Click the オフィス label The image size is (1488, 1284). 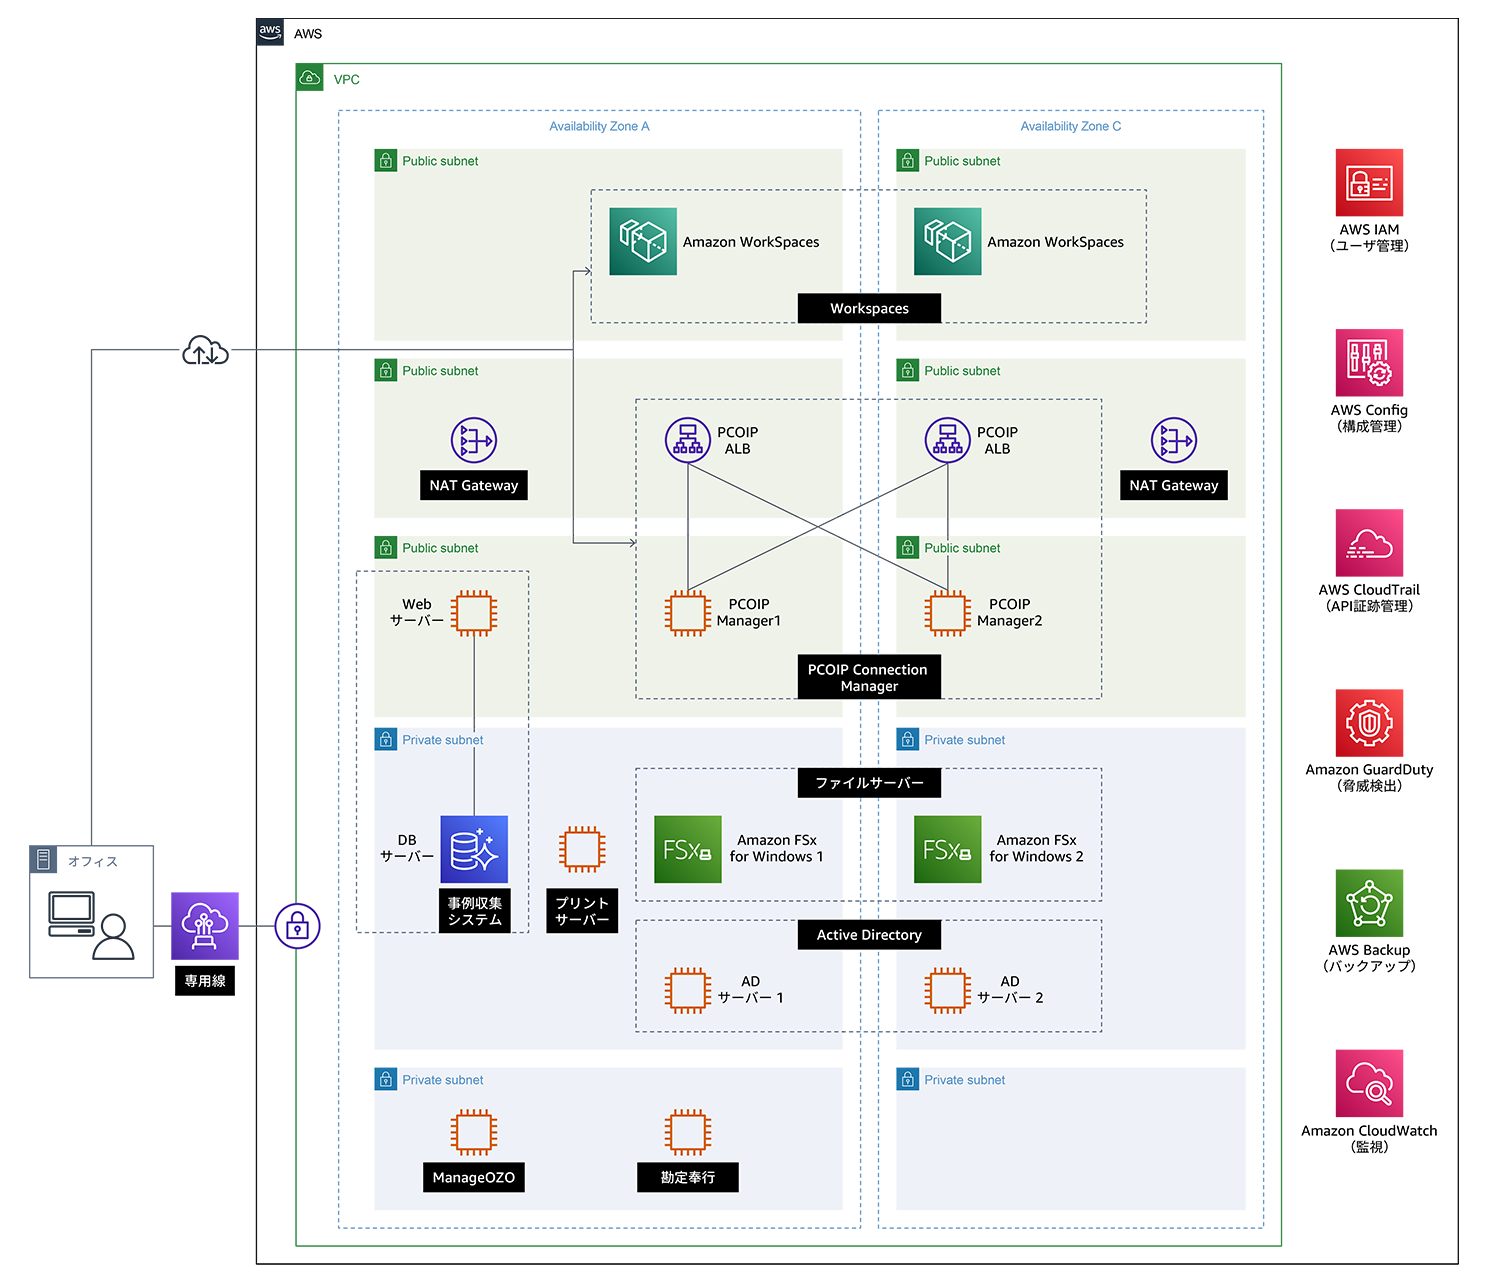click(93, 861)
